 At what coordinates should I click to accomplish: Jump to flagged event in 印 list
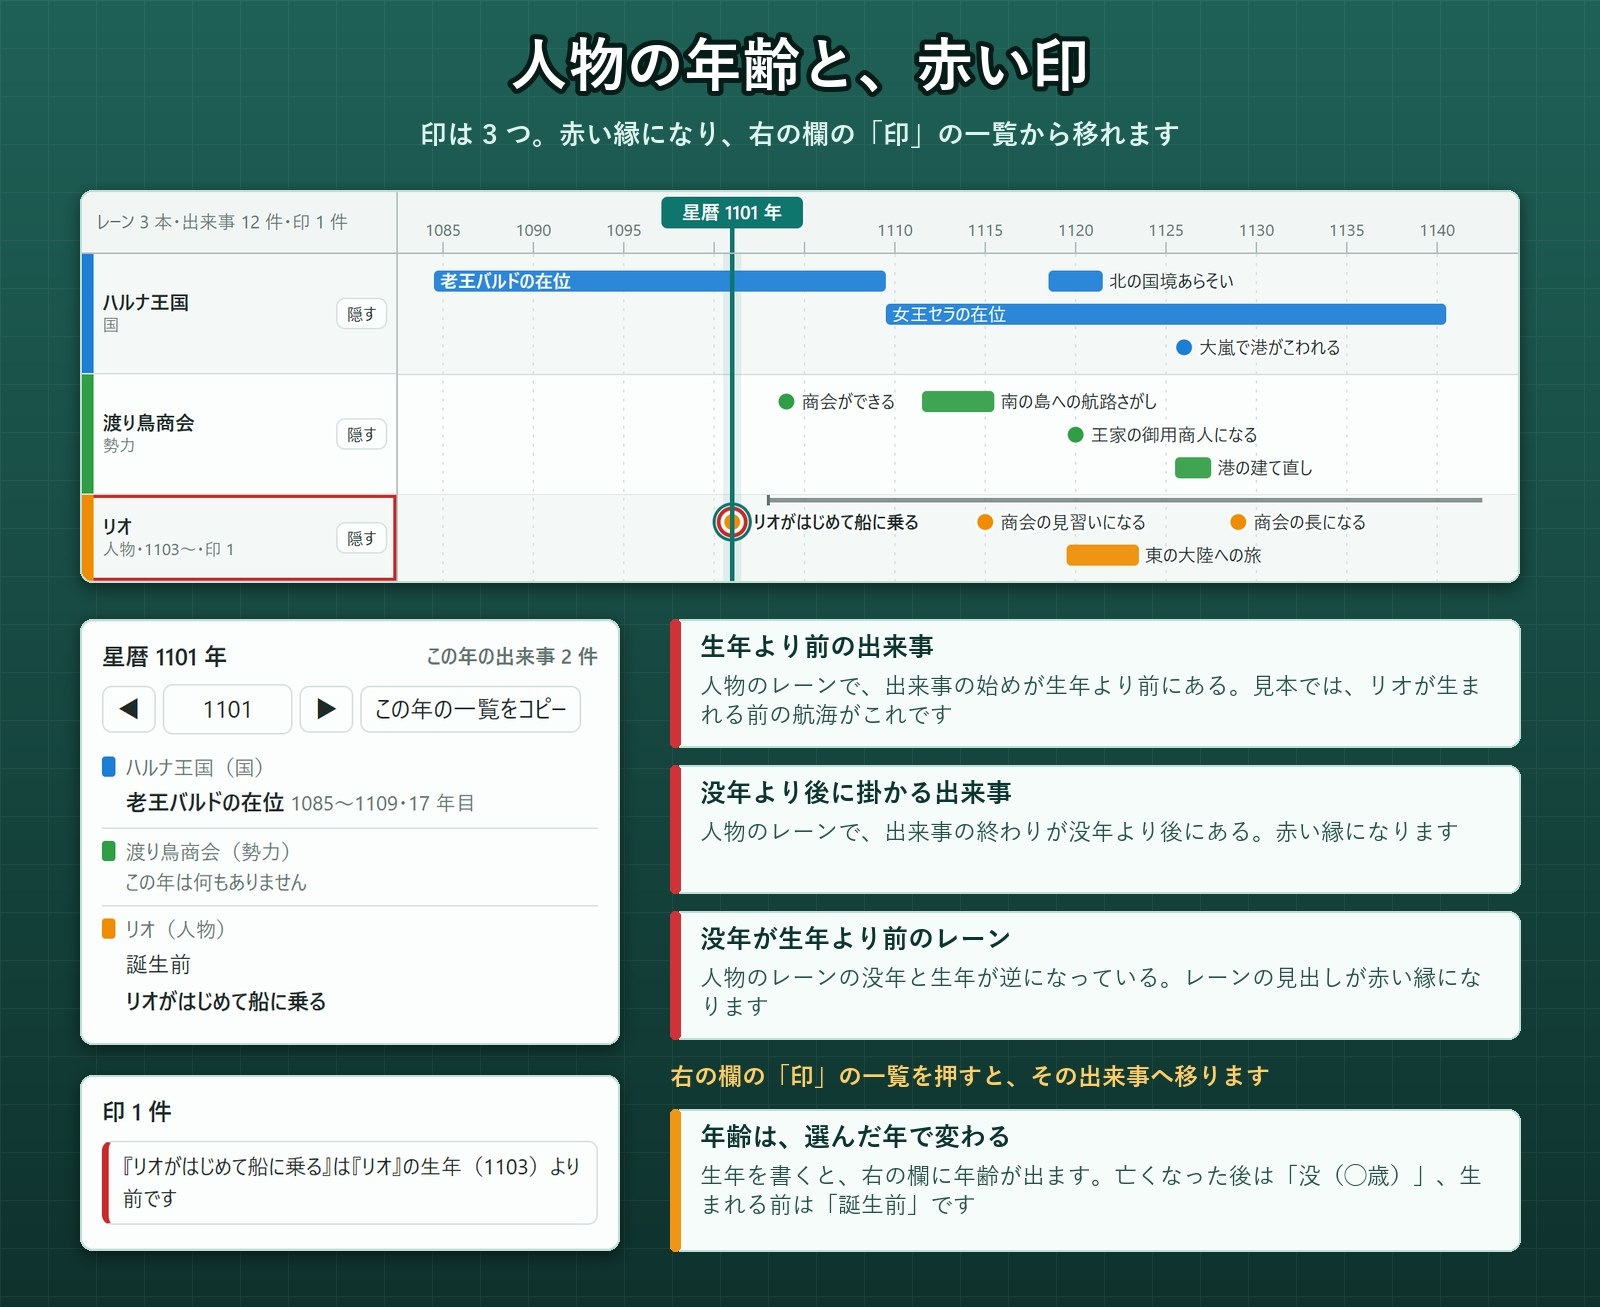click(350, 1182)
